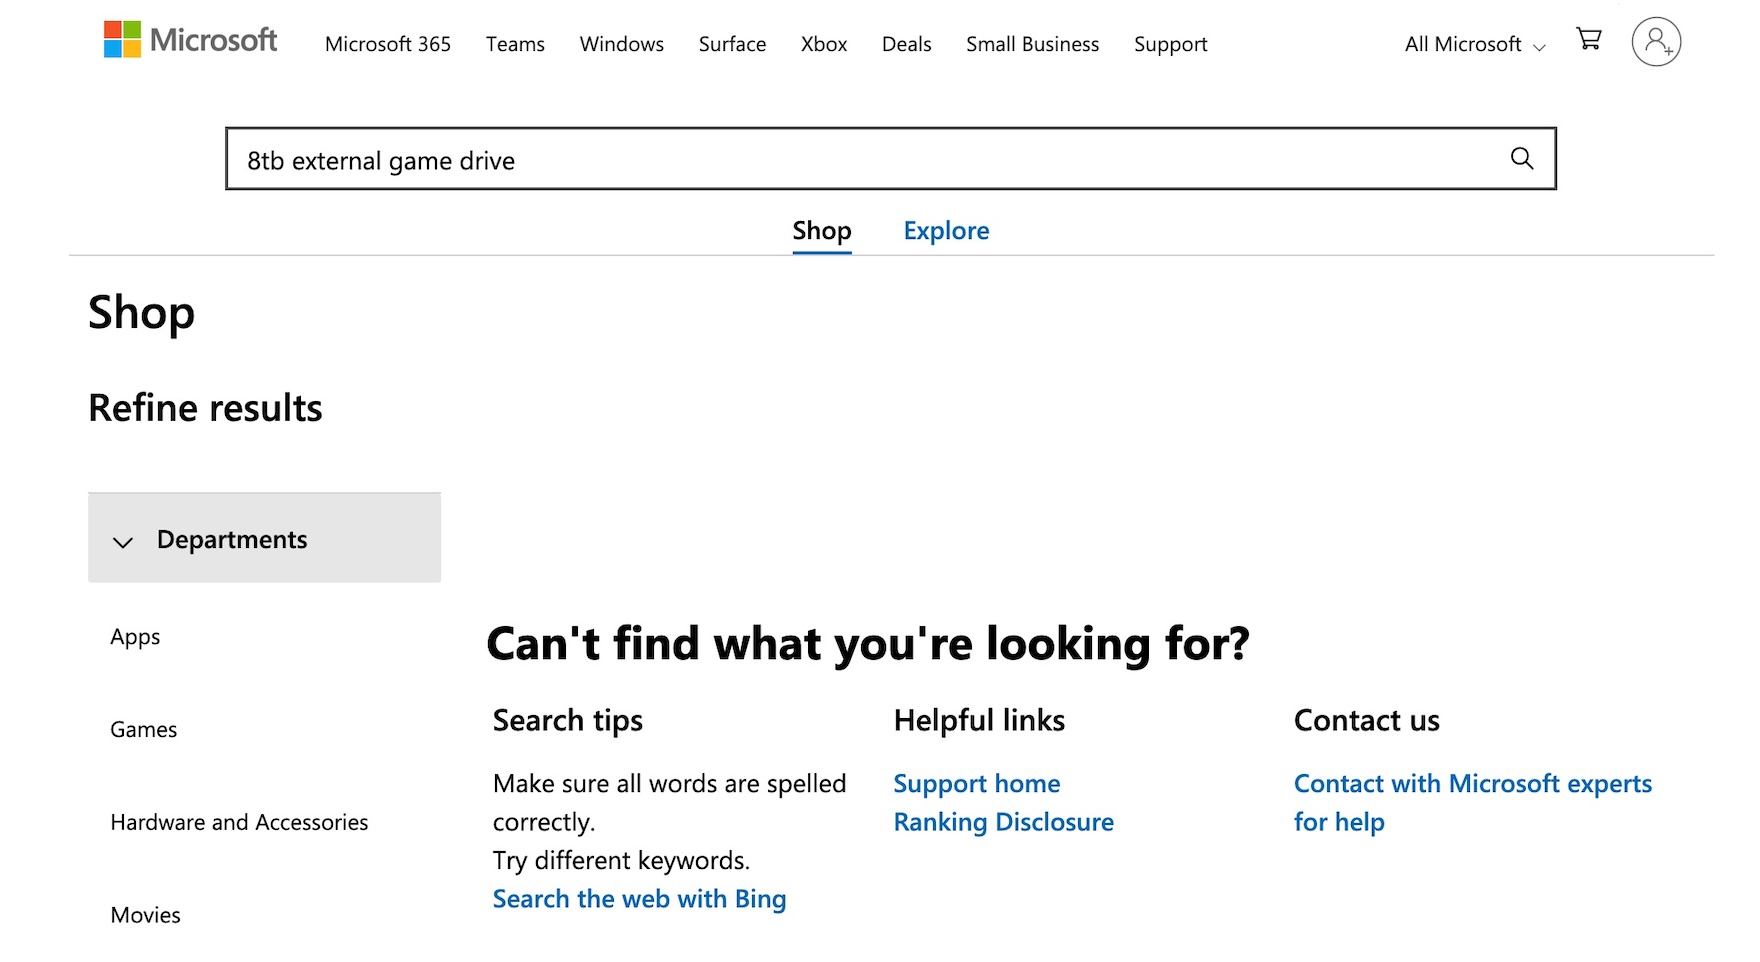Select the Shop tab
This screenshot has height=962, width=1760.
(x=821, y=231)
